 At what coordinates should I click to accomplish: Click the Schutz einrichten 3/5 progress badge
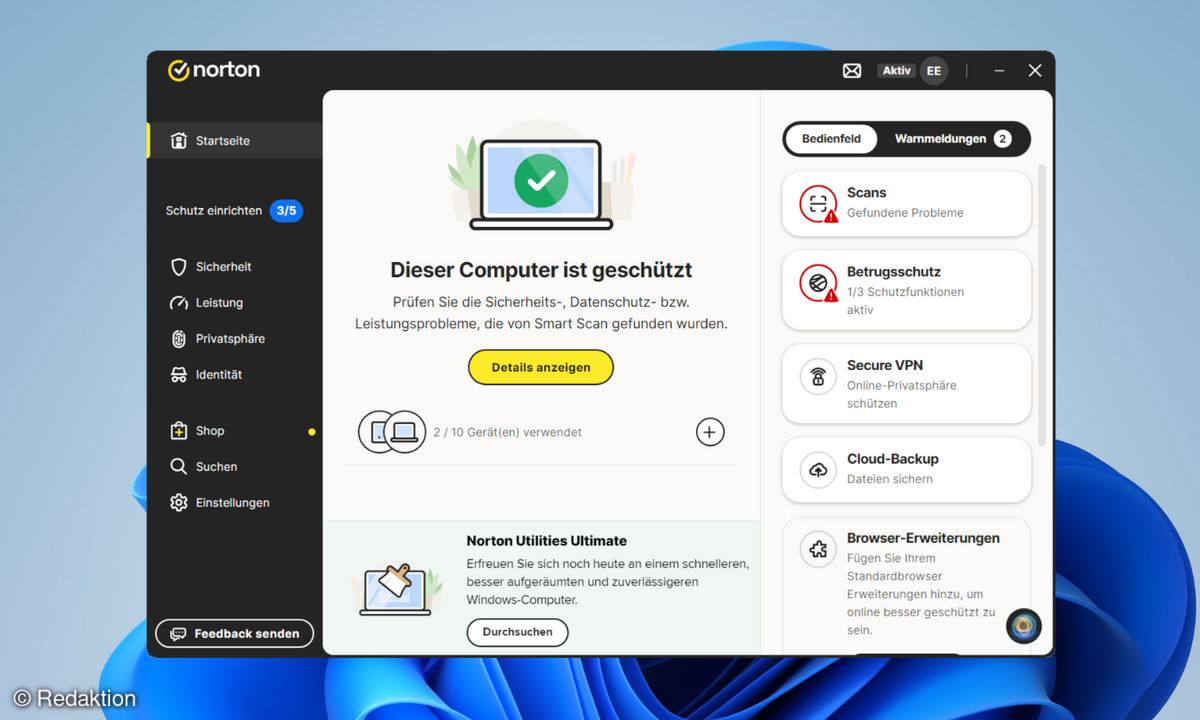(x=287, y=211)
